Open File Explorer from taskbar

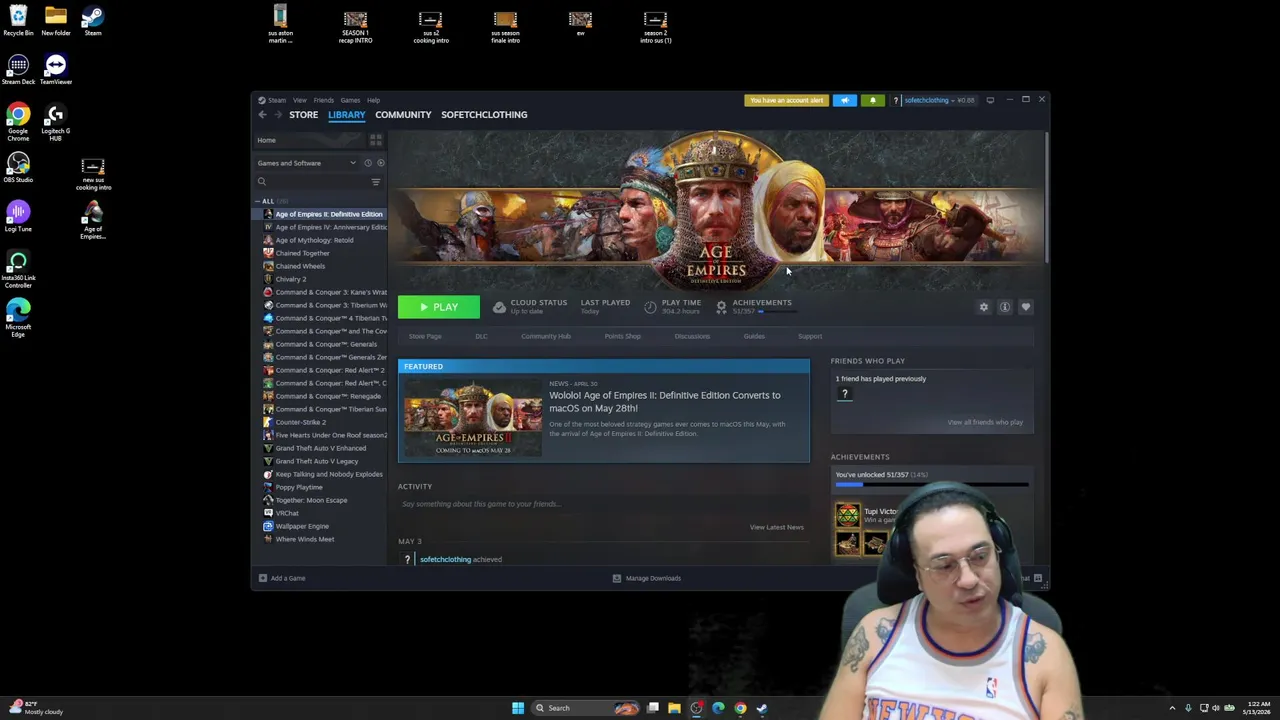(674, 708)
